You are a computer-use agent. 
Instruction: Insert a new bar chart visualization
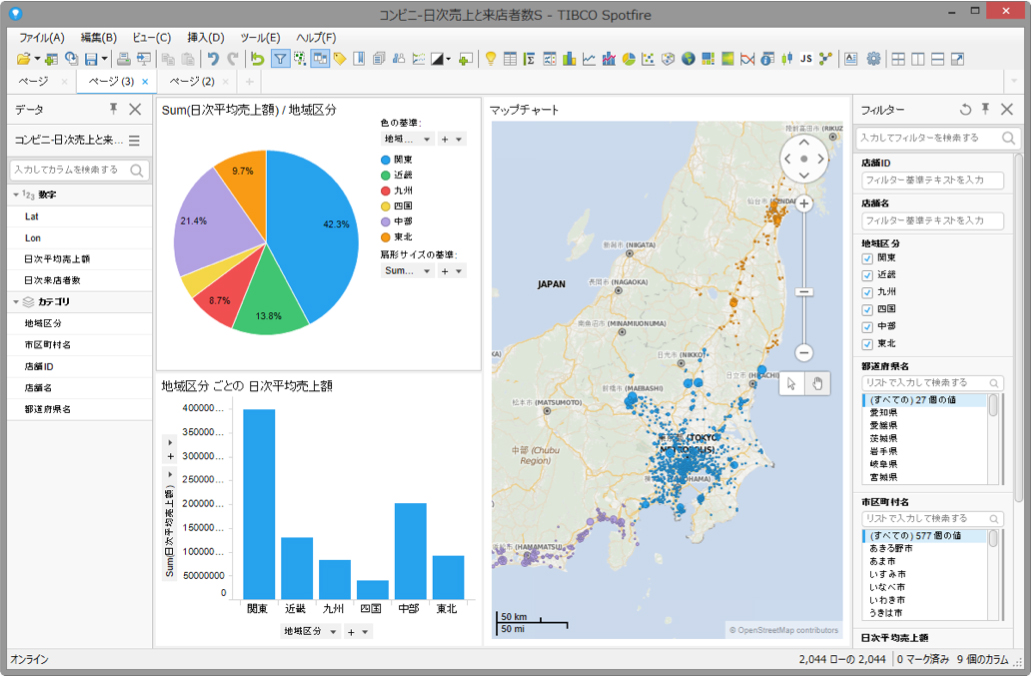coord(567,59)
